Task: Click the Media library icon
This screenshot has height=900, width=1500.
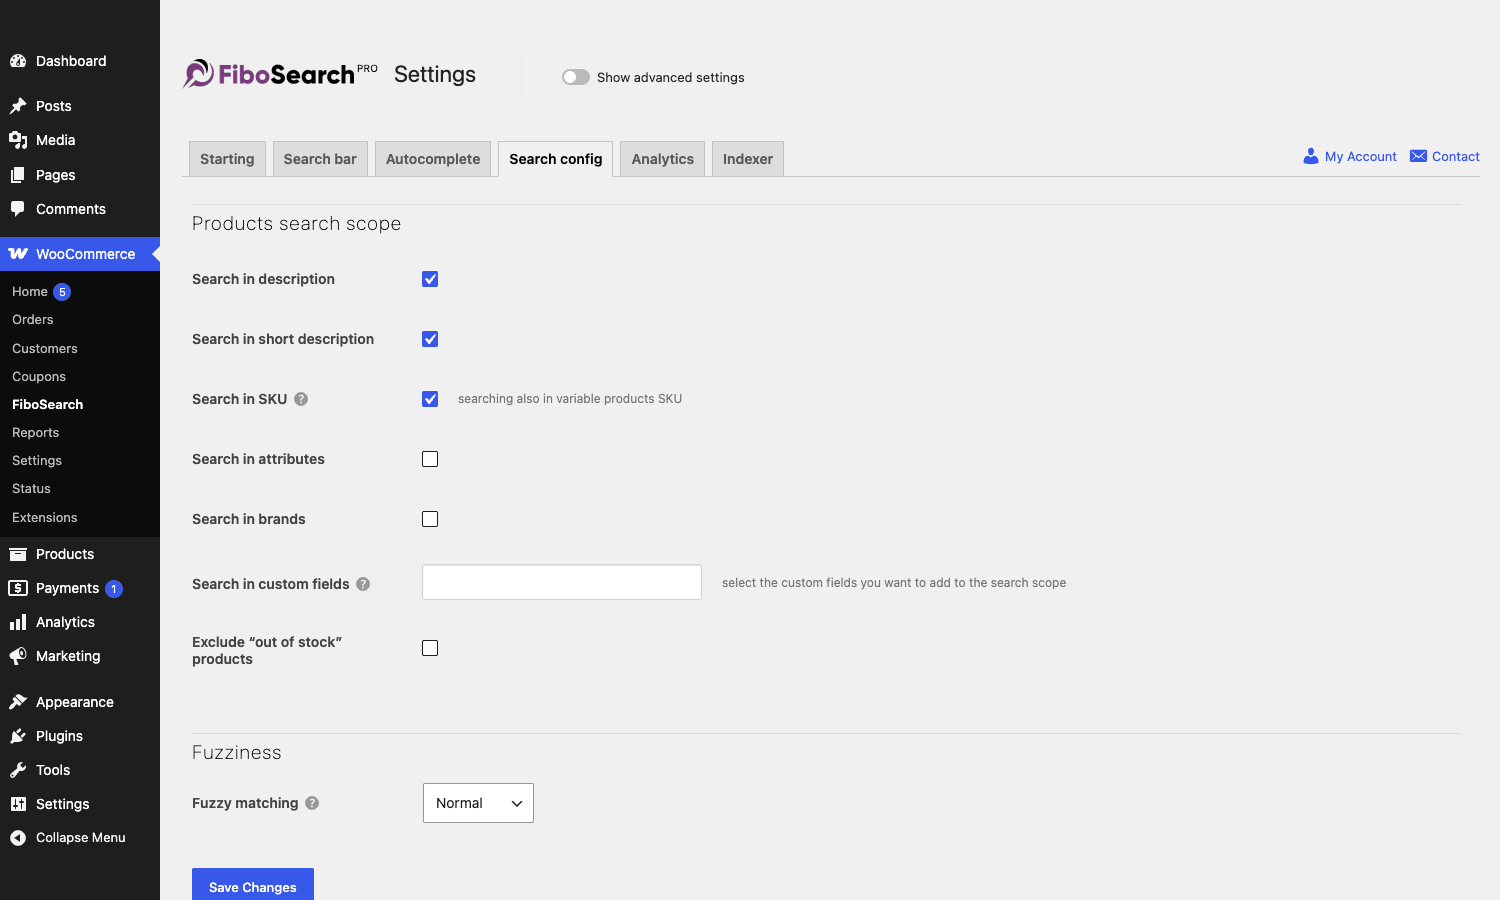Action: click(18, 140)
